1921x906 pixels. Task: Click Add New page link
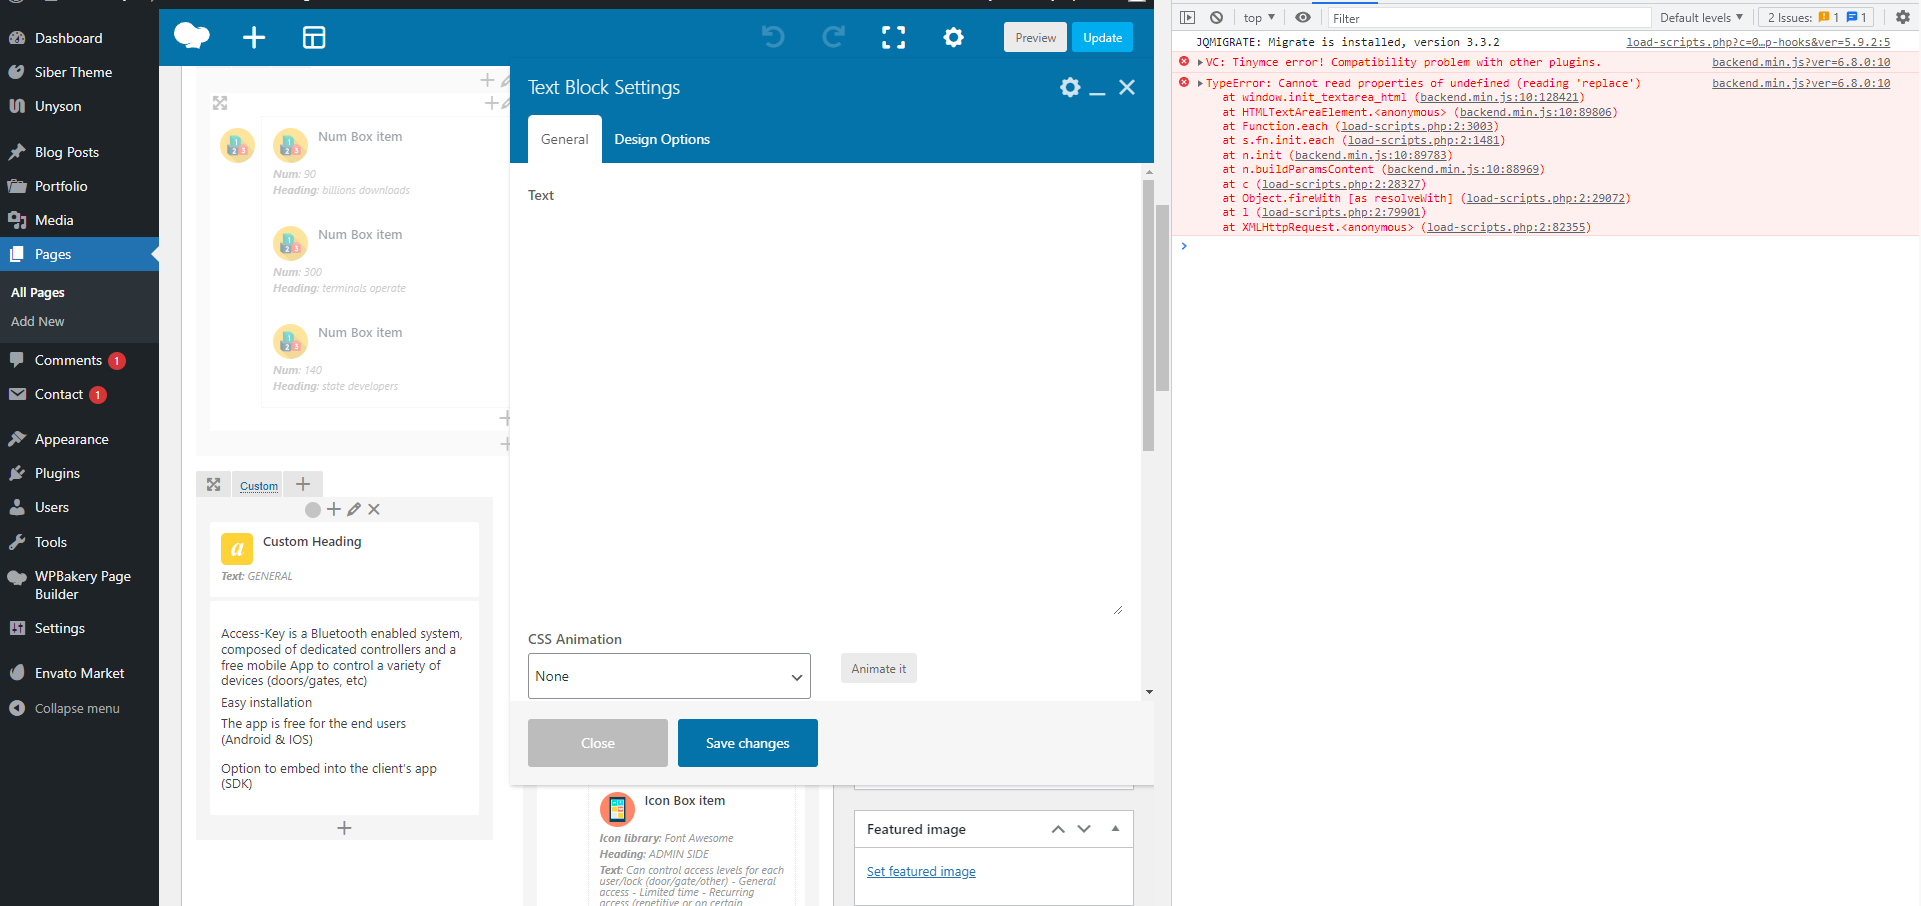pyautogui.click(x=38, y=321)
